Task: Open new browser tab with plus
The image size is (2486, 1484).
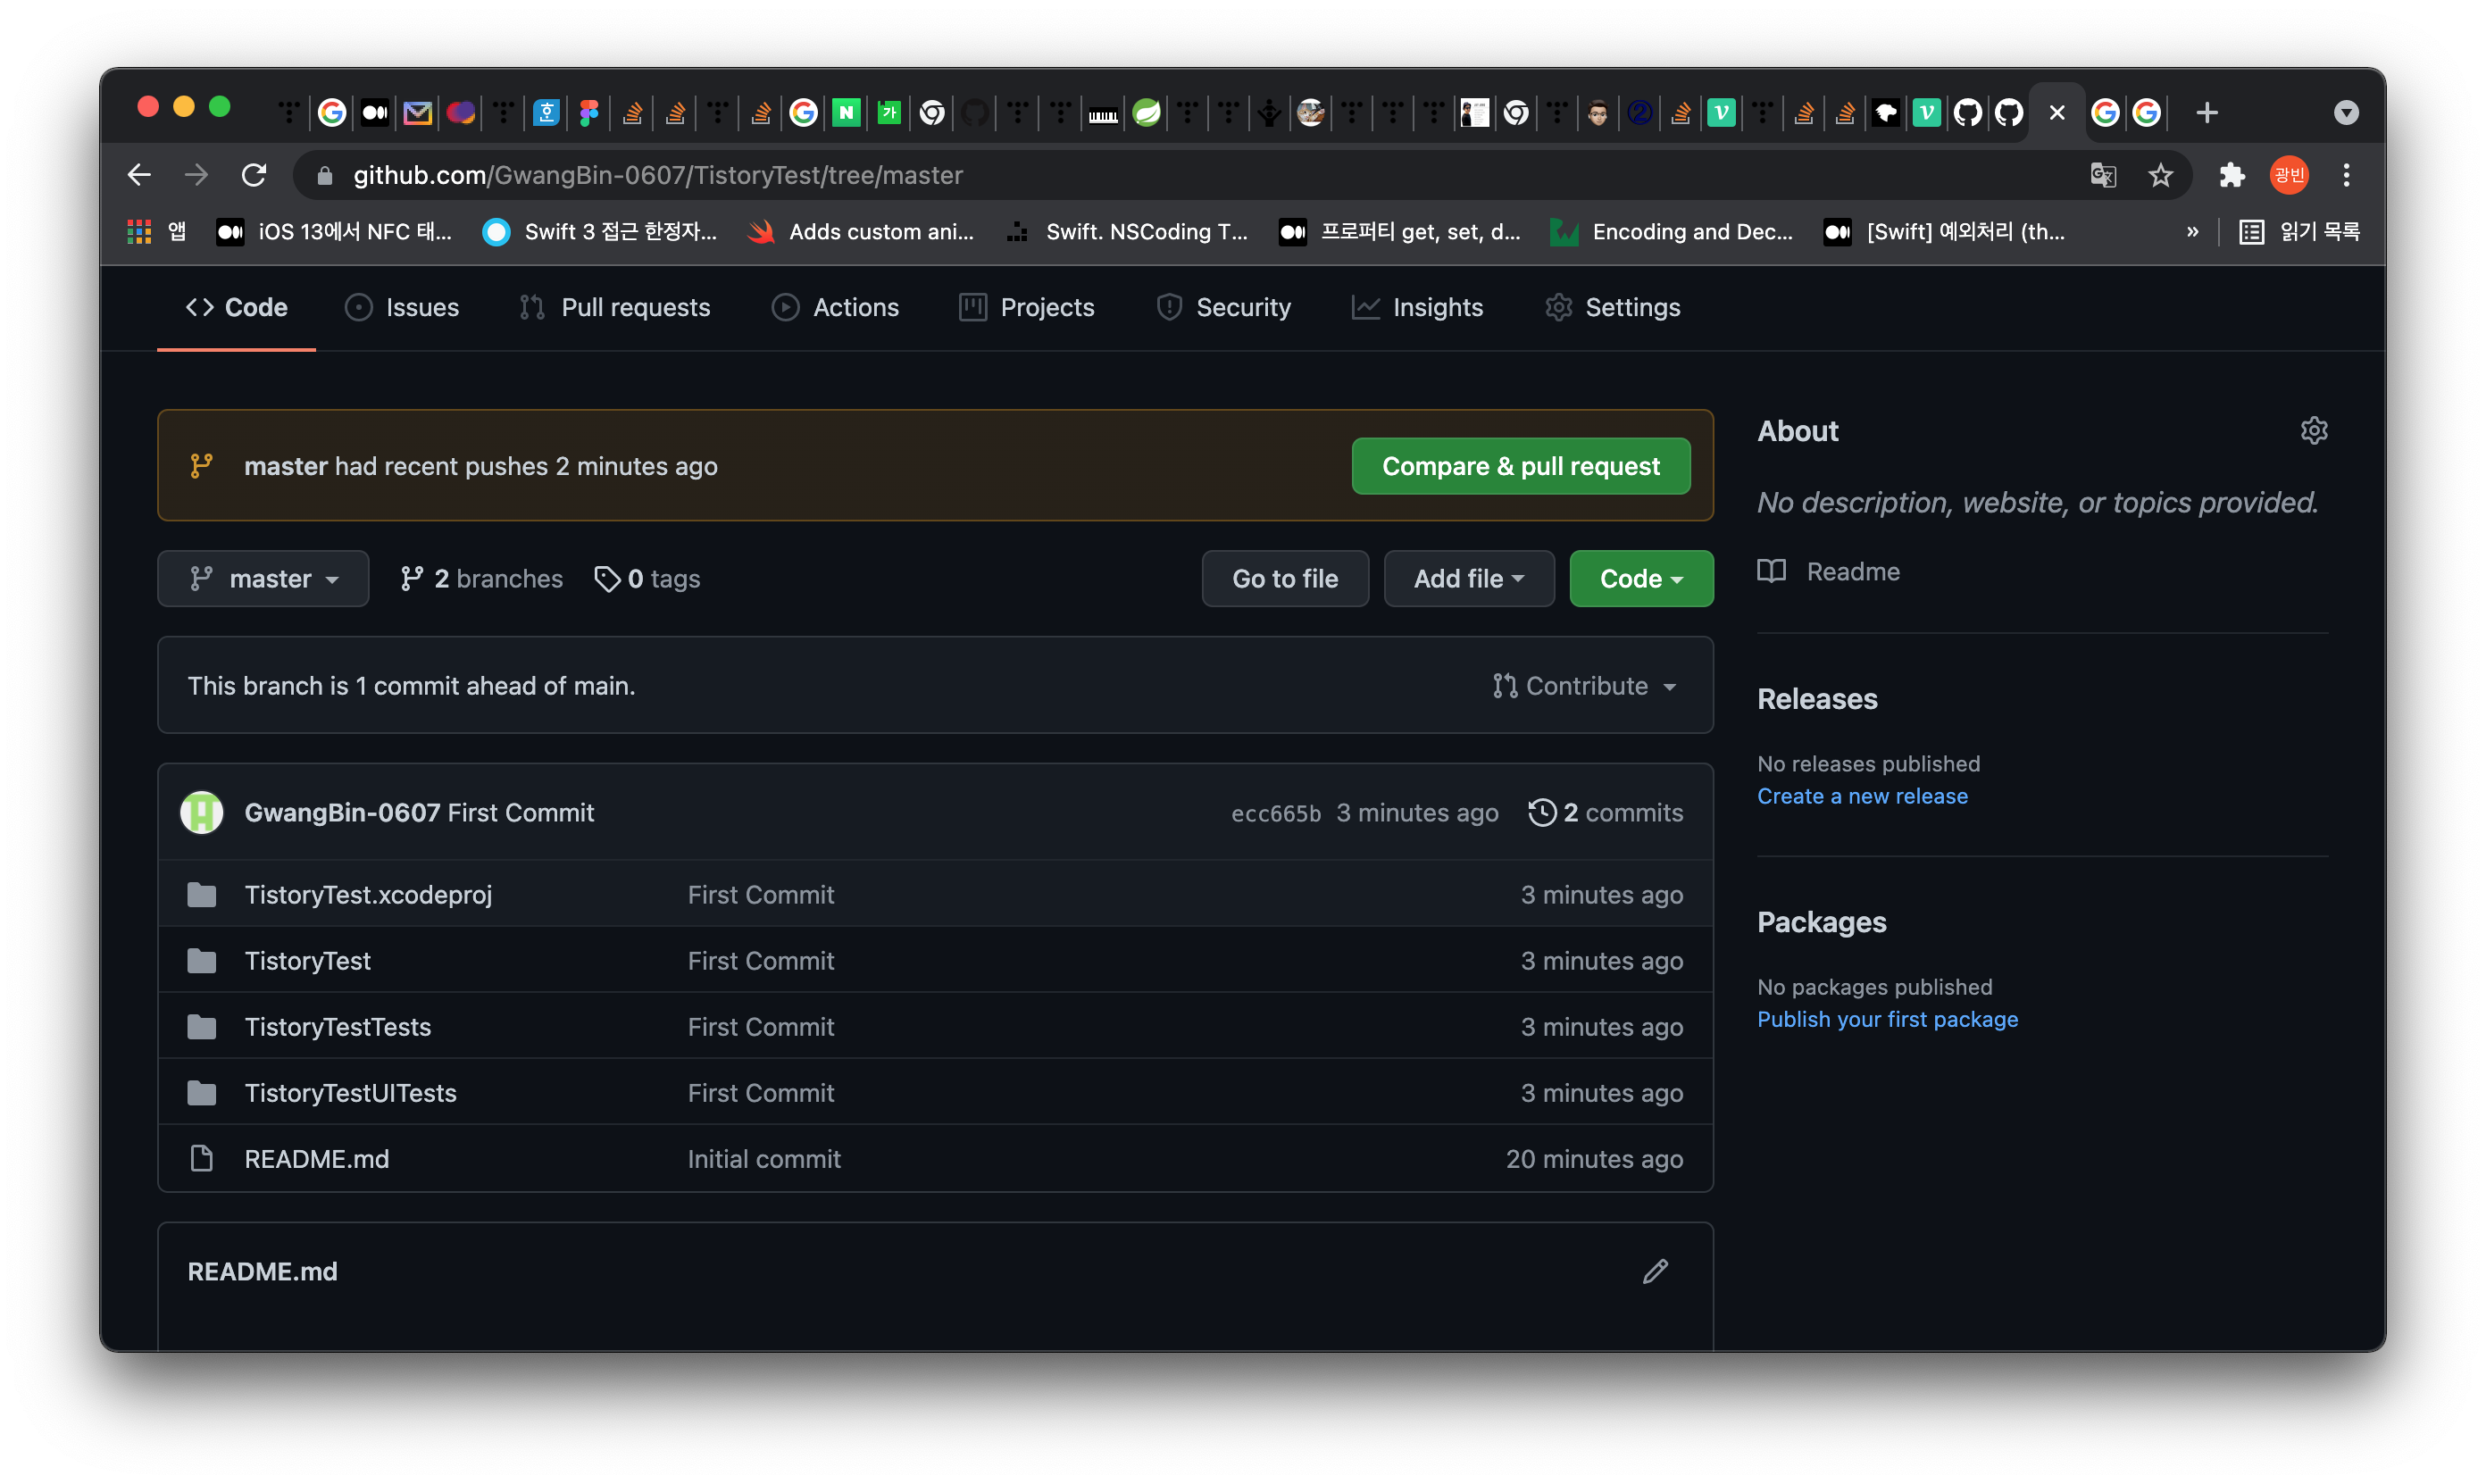Action: [2206, 113]
